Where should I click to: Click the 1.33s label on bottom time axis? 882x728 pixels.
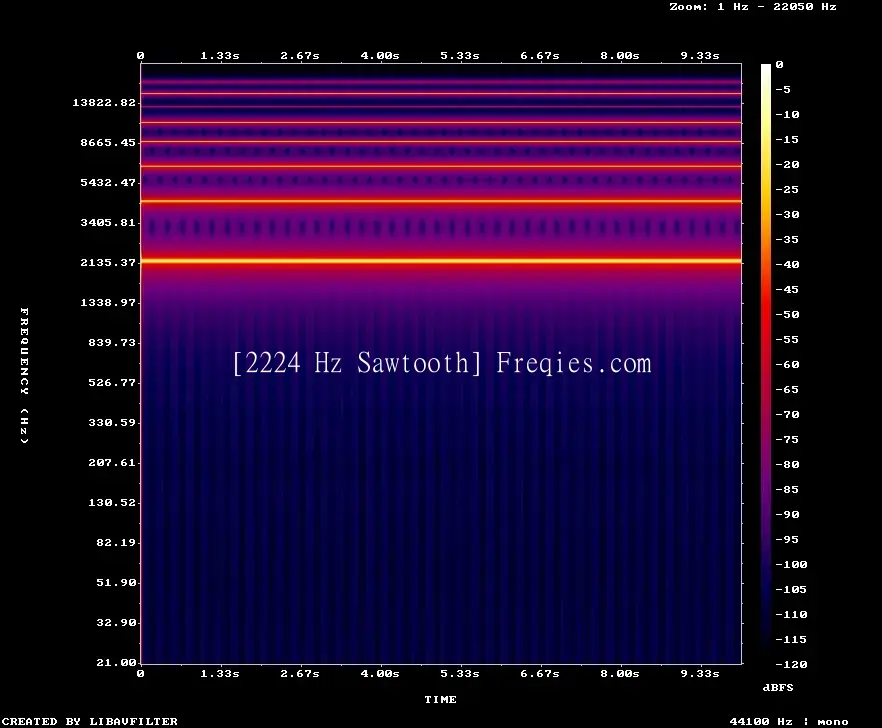point(220,673)
